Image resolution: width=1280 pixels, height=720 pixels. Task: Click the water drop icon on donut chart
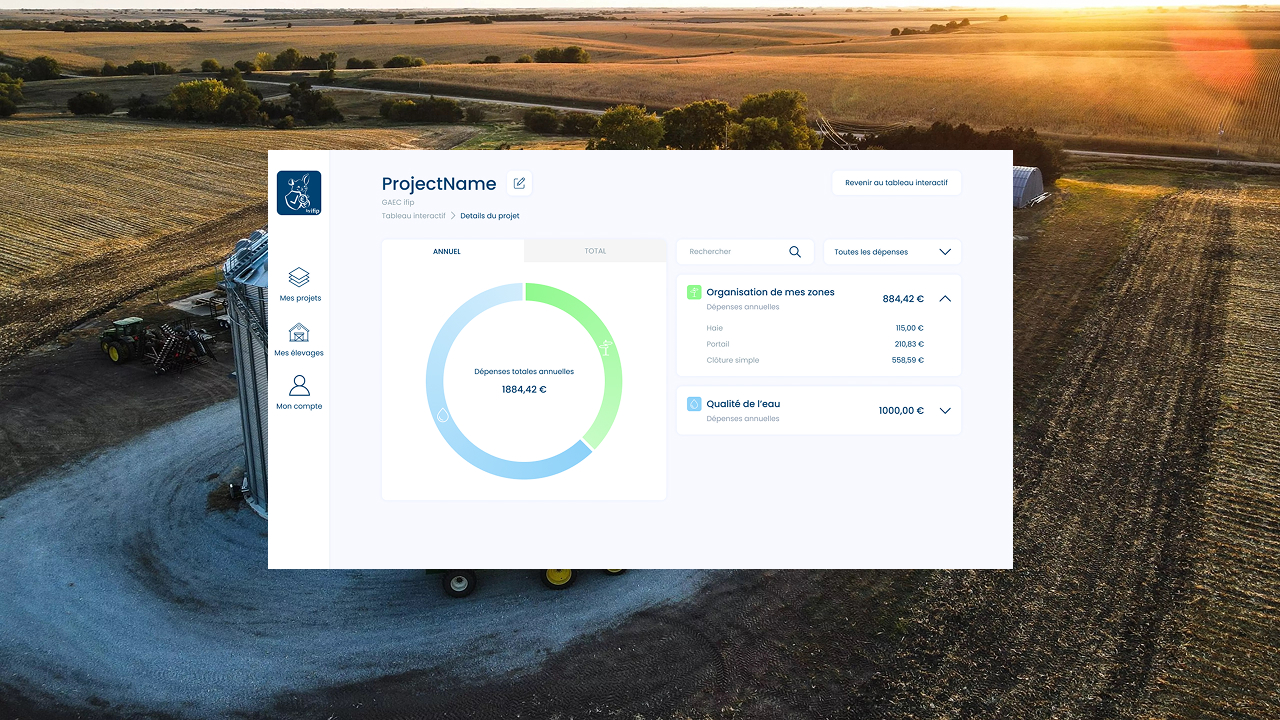coord(442,414)
